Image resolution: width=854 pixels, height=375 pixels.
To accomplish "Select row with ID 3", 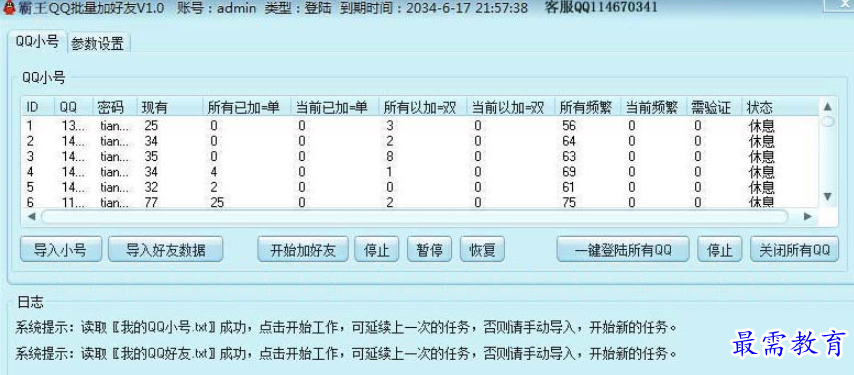I will tap(420, 157).
